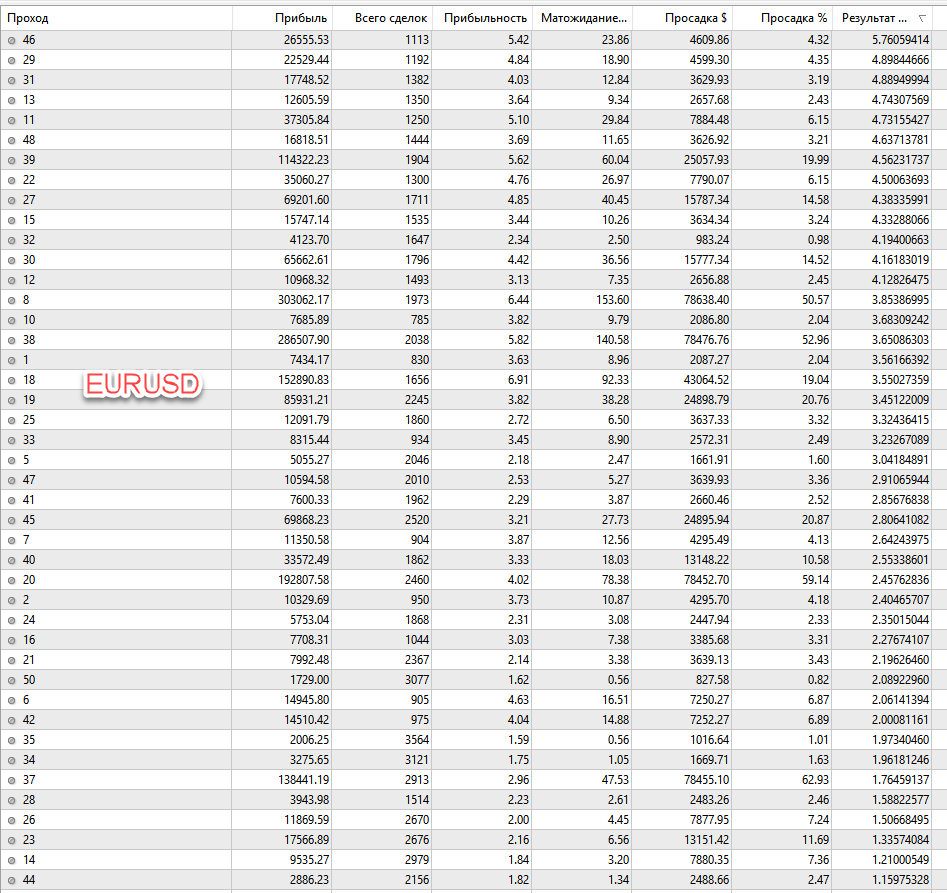Select pass number 20

coord(28,580)
